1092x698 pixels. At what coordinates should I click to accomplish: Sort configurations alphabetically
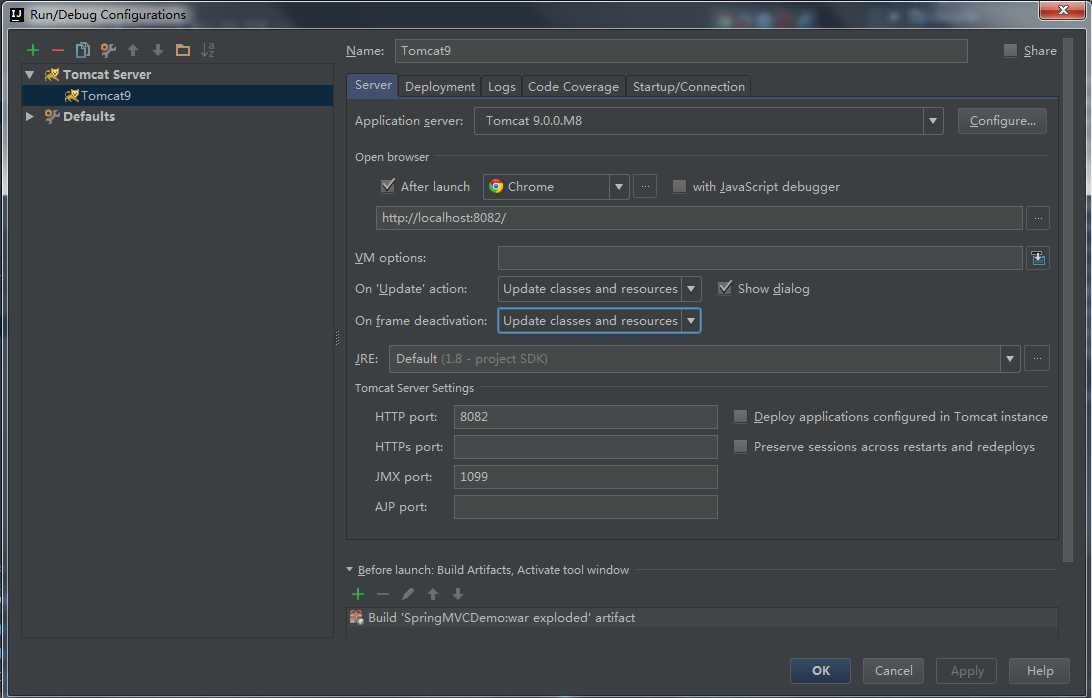click(x=208, y=50)
